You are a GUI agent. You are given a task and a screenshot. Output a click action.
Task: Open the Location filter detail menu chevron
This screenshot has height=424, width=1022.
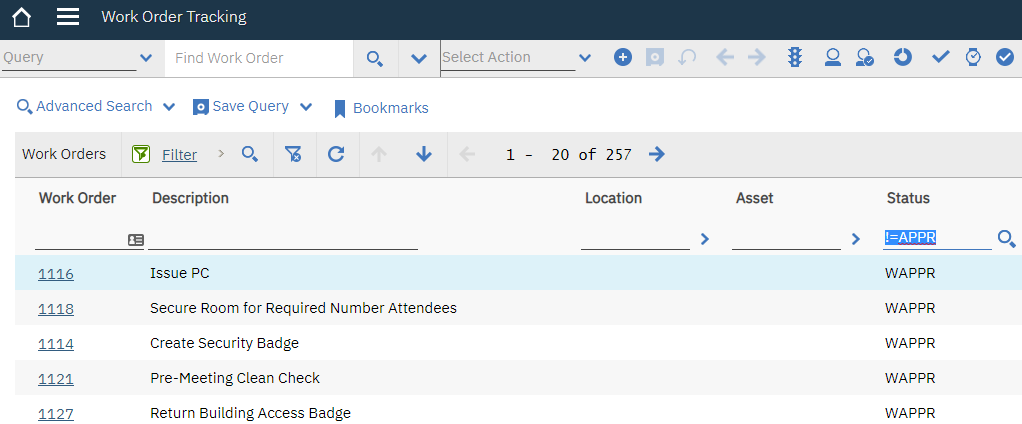(x=705, y=239)
